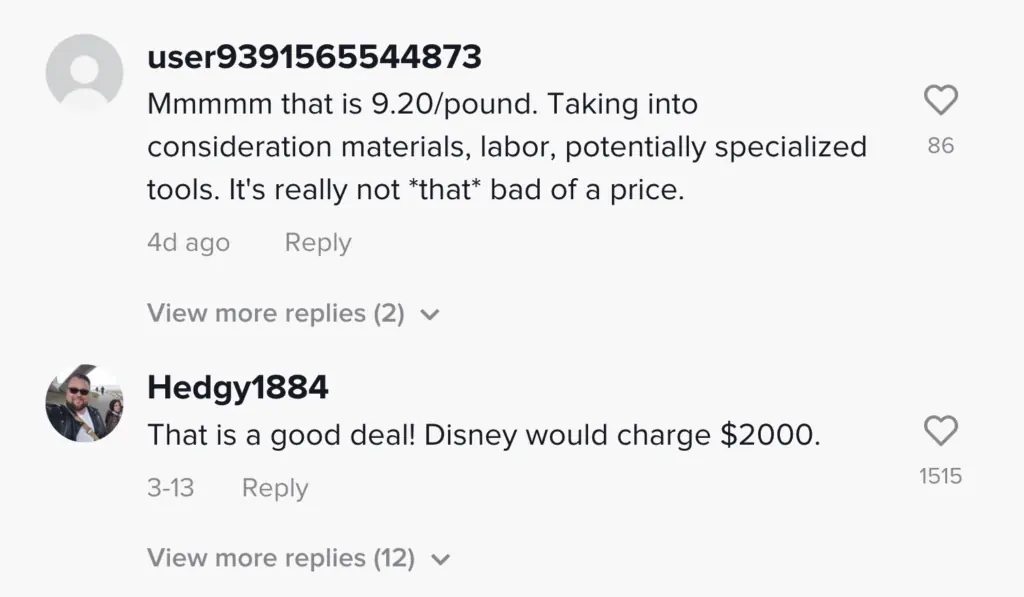1024x597 pixels.
Task: Click the '3-13' comment date
Action: click(x=170, y=488)
